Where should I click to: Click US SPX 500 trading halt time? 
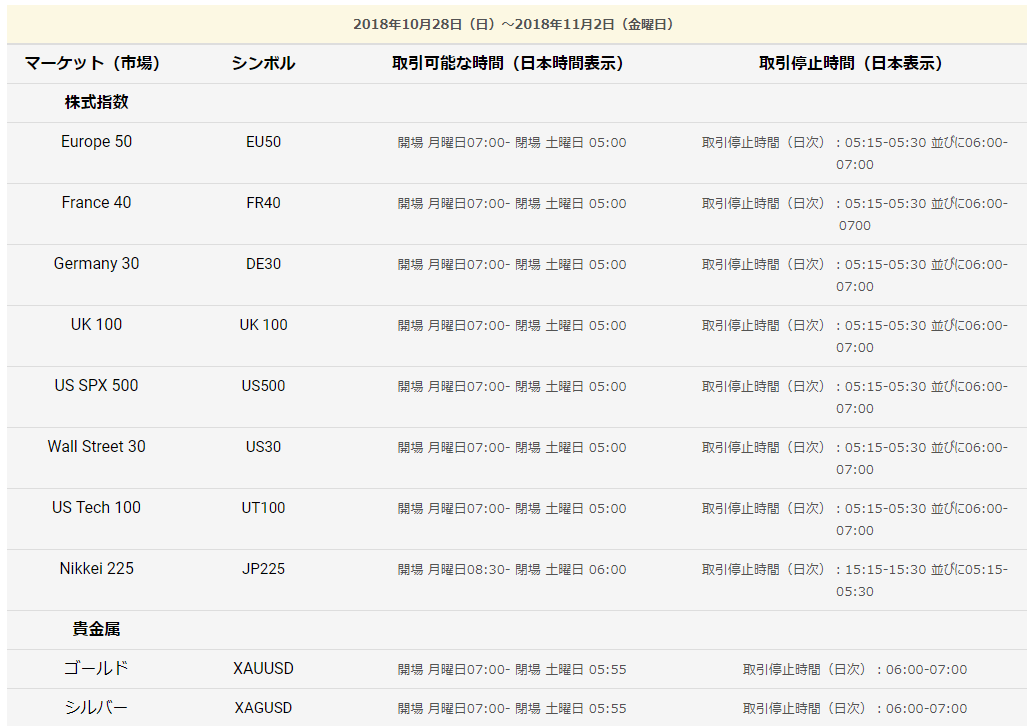[x=855, y=397]
